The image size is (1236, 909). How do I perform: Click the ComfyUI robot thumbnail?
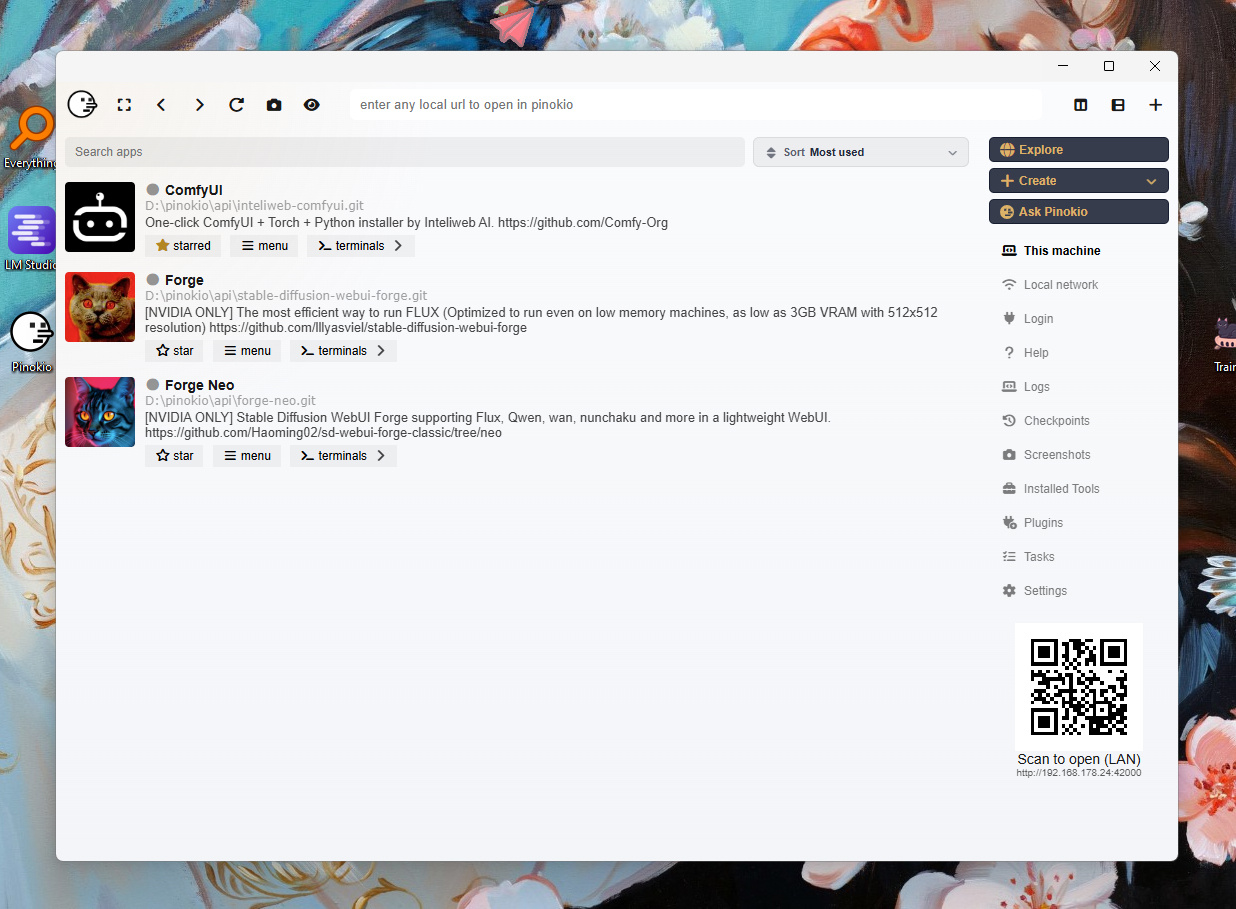pyautogui.click(x=100, y=217)
